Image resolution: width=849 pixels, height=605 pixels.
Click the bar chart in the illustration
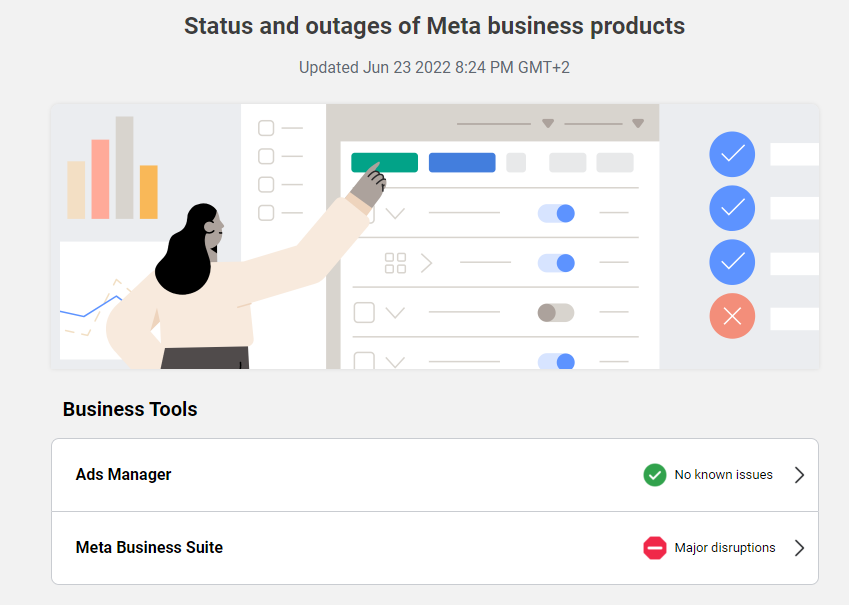point(113,168)
